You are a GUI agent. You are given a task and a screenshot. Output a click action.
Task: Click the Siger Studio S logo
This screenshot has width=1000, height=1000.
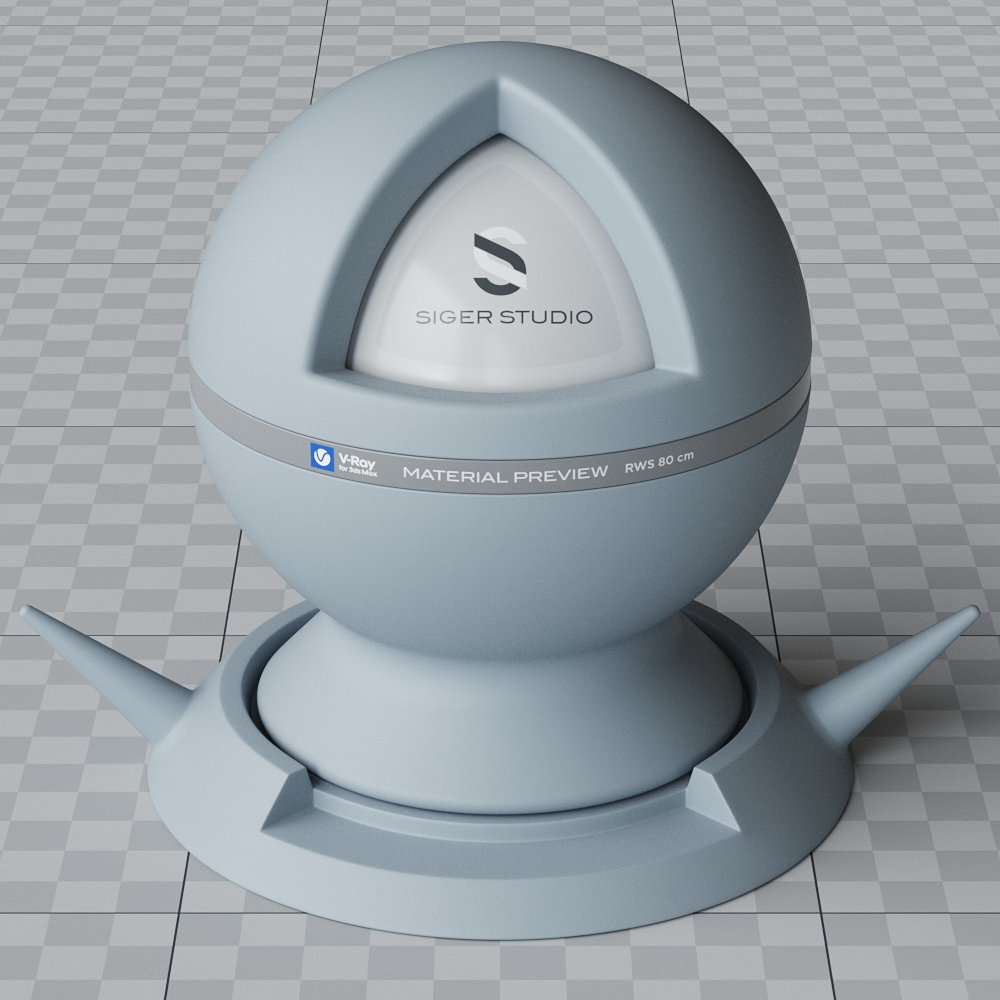(500, 261)
